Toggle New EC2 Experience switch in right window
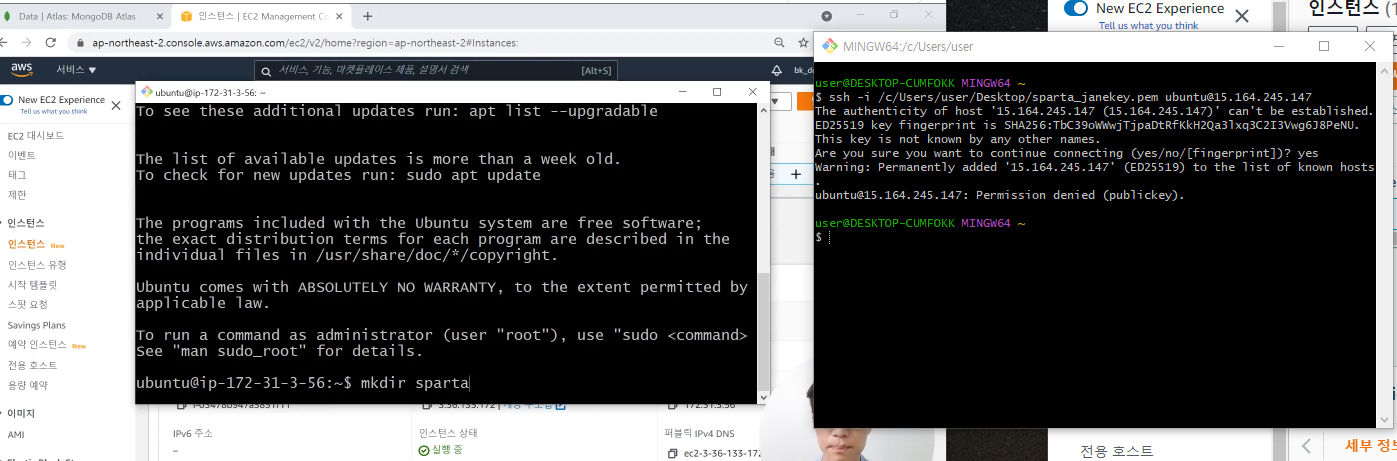This screenshot has height=461, width=1397. 1076,8
